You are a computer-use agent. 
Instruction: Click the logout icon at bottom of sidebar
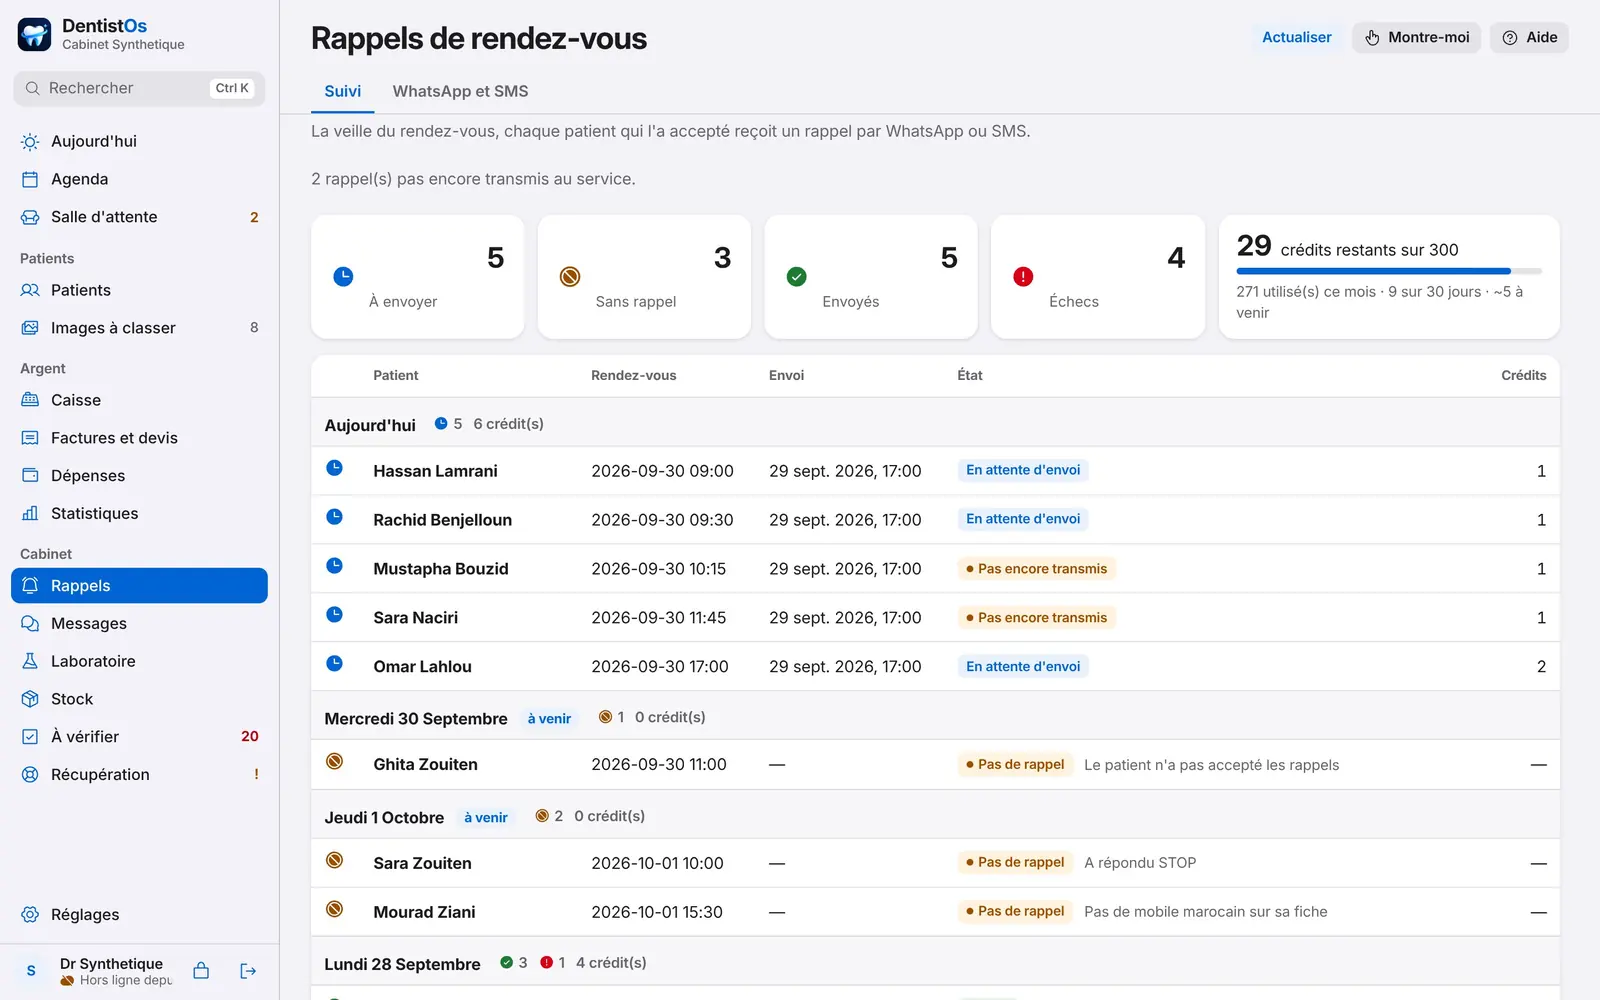[x=248, y=971]
